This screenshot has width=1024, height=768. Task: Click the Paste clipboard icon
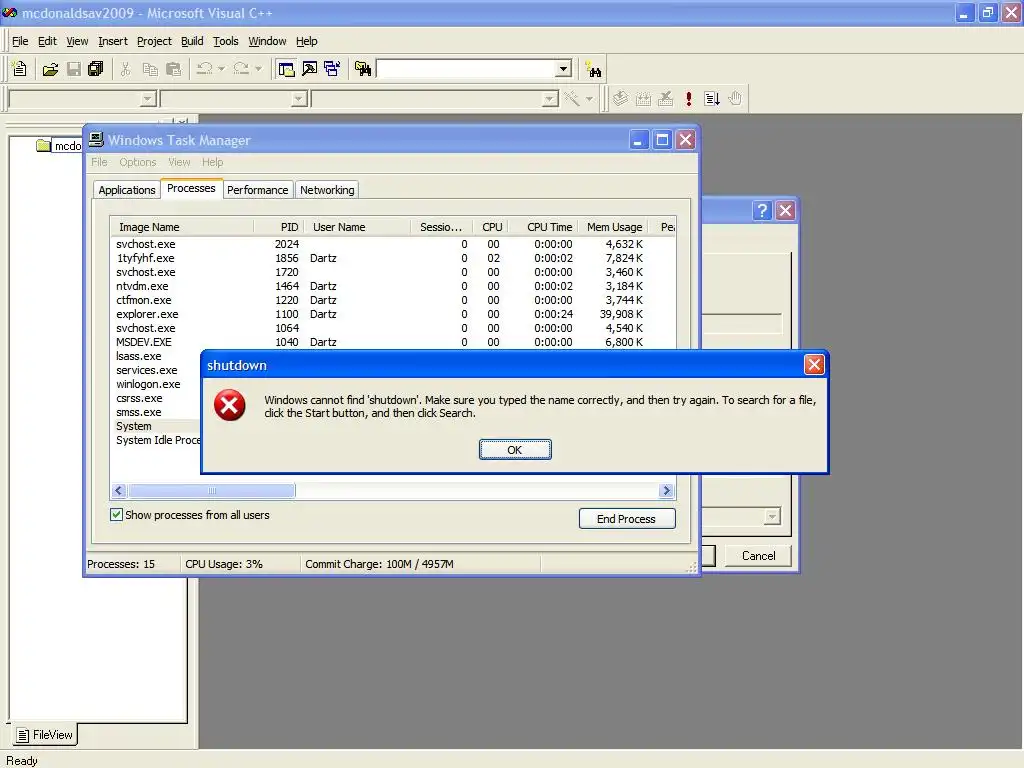click(x=174, y=69)
